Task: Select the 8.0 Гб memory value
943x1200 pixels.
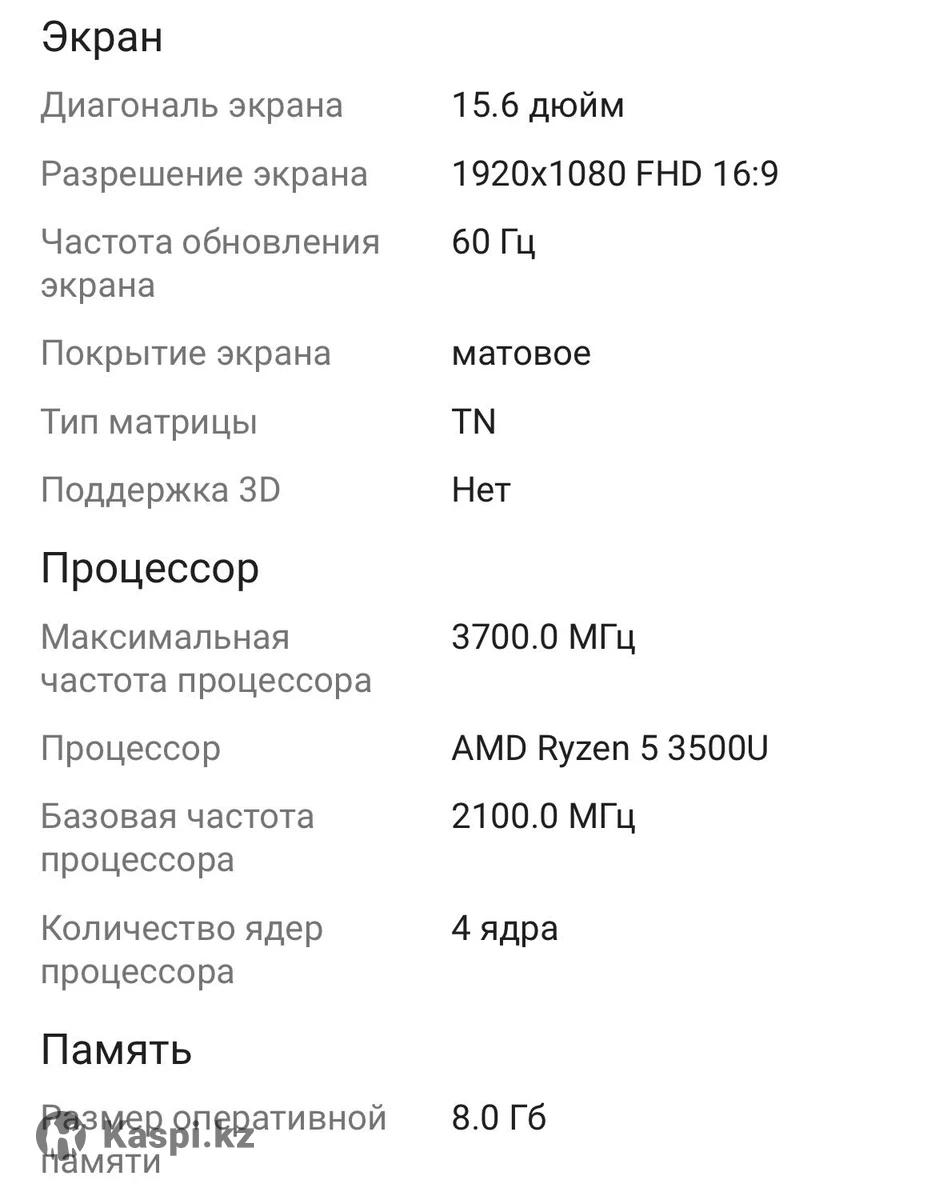Action: pos(499,1117)
